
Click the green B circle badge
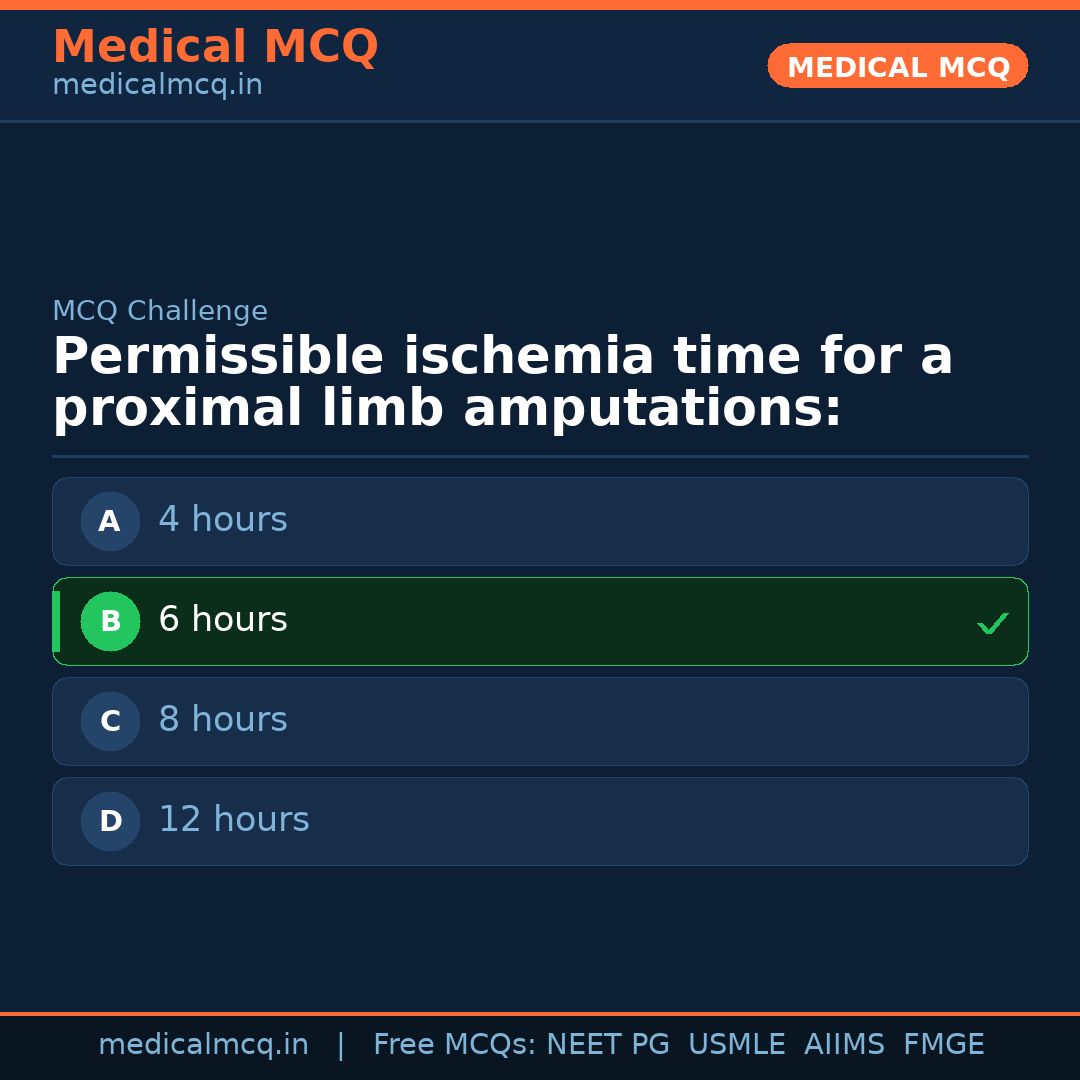tap(110, 621)
